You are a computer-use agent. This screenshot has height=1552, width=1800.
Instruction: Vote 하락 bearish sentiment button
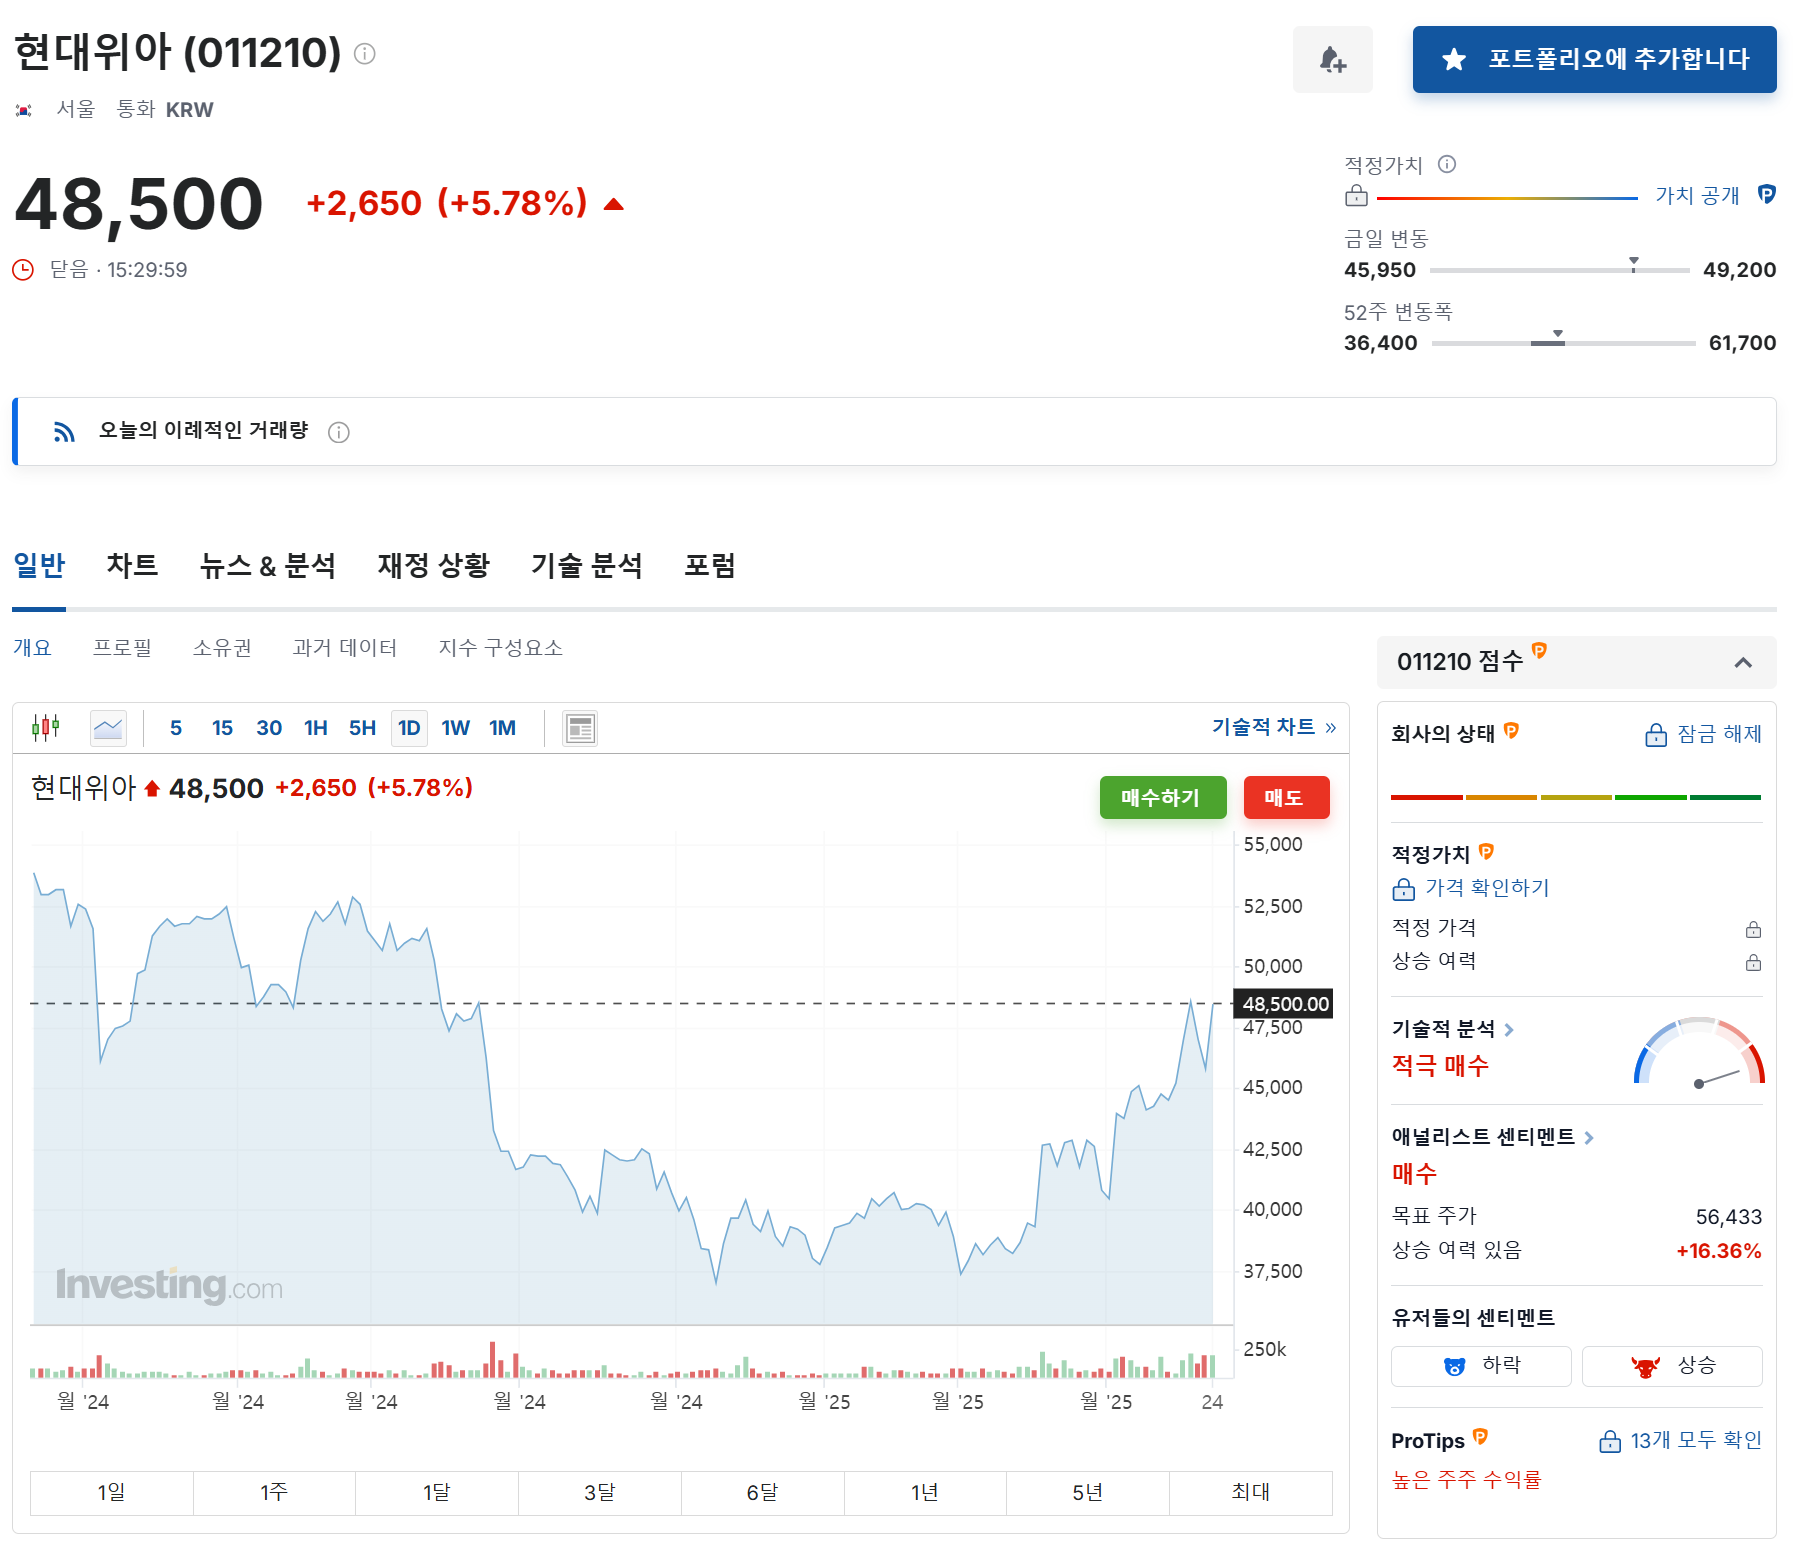1481,1366
